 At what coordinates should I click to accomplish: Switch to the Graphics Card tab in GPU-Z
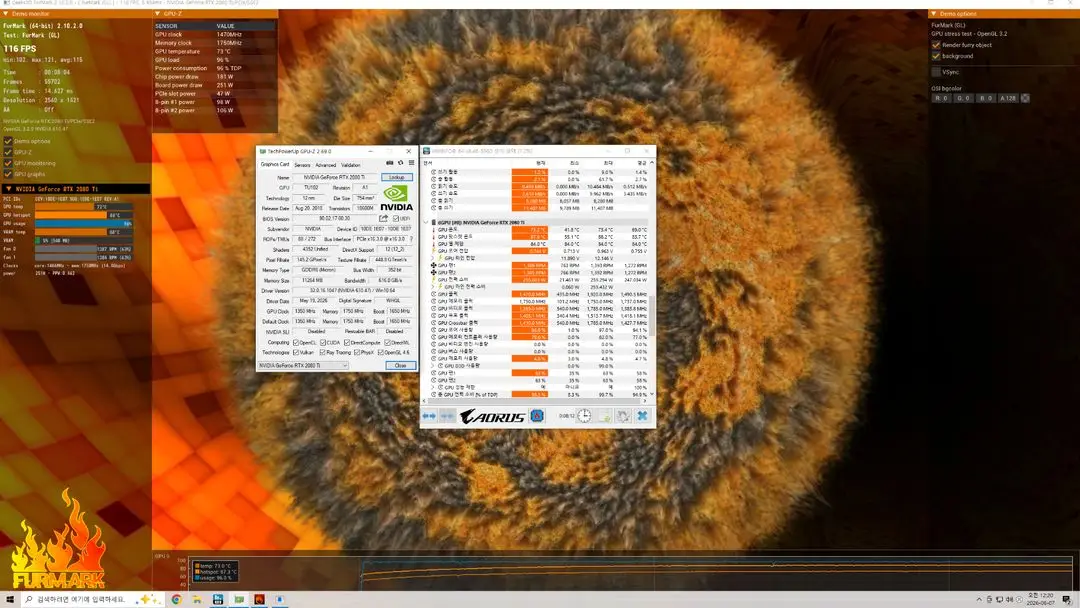pos(275,165)
